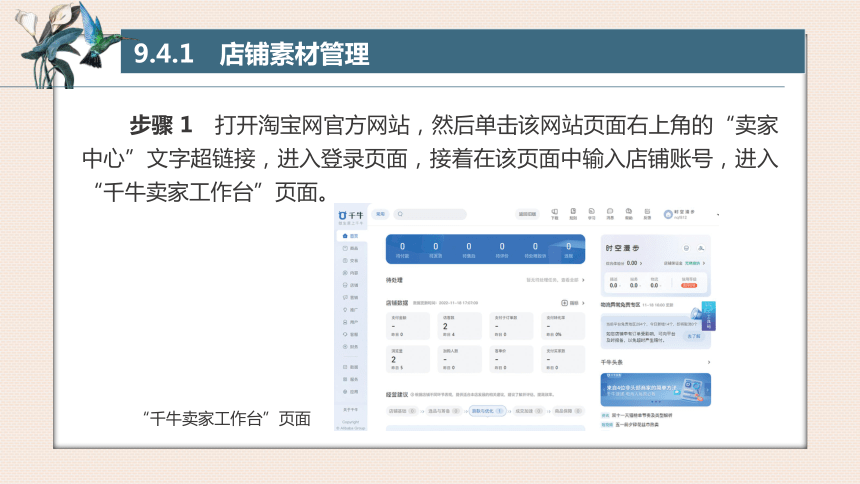Click the pill button left of 下载
Viewport: 860px width, 484px height.
528,214
